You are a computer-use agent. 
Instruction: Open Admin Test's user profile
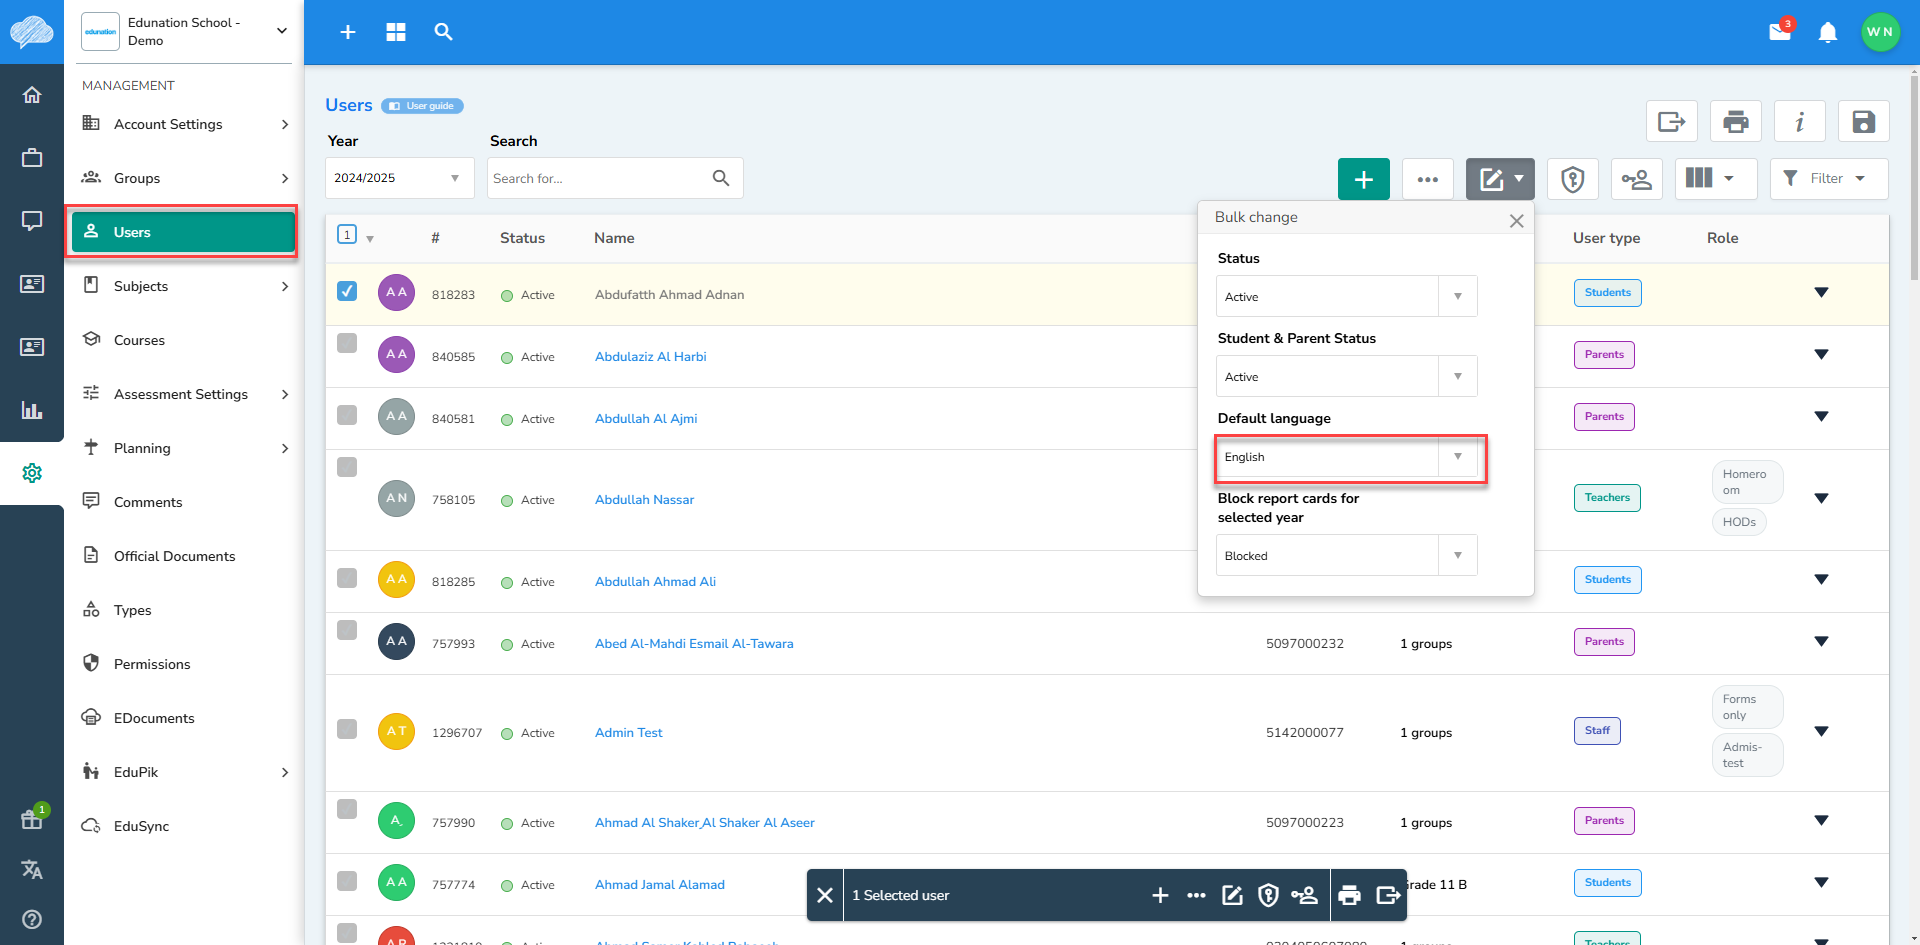tap(628, 733)
